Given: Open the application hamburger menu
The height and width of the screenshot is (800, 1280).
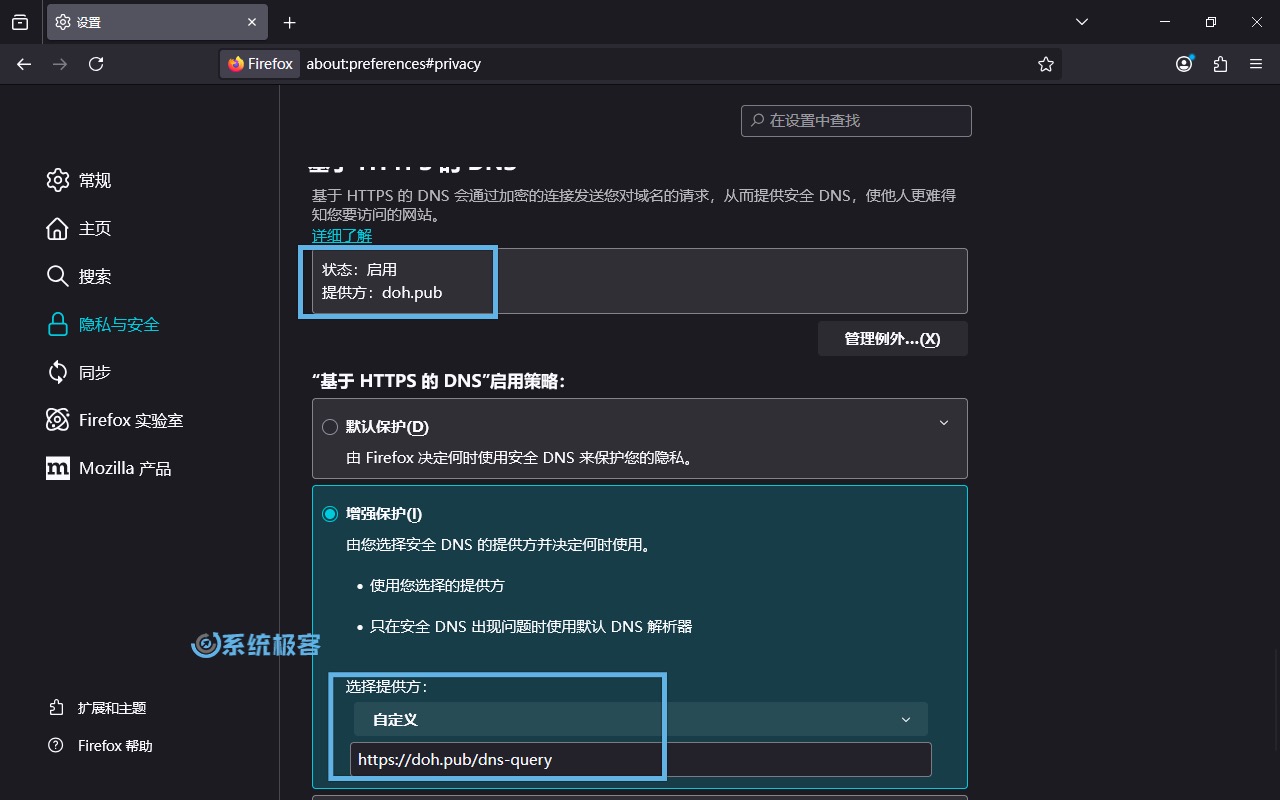Looking at the screenshot, I should point(1256,64).
